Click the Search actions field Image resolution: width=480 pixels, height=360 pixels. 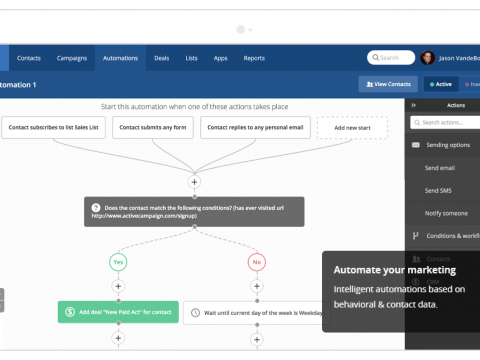(x=445, y=123)
